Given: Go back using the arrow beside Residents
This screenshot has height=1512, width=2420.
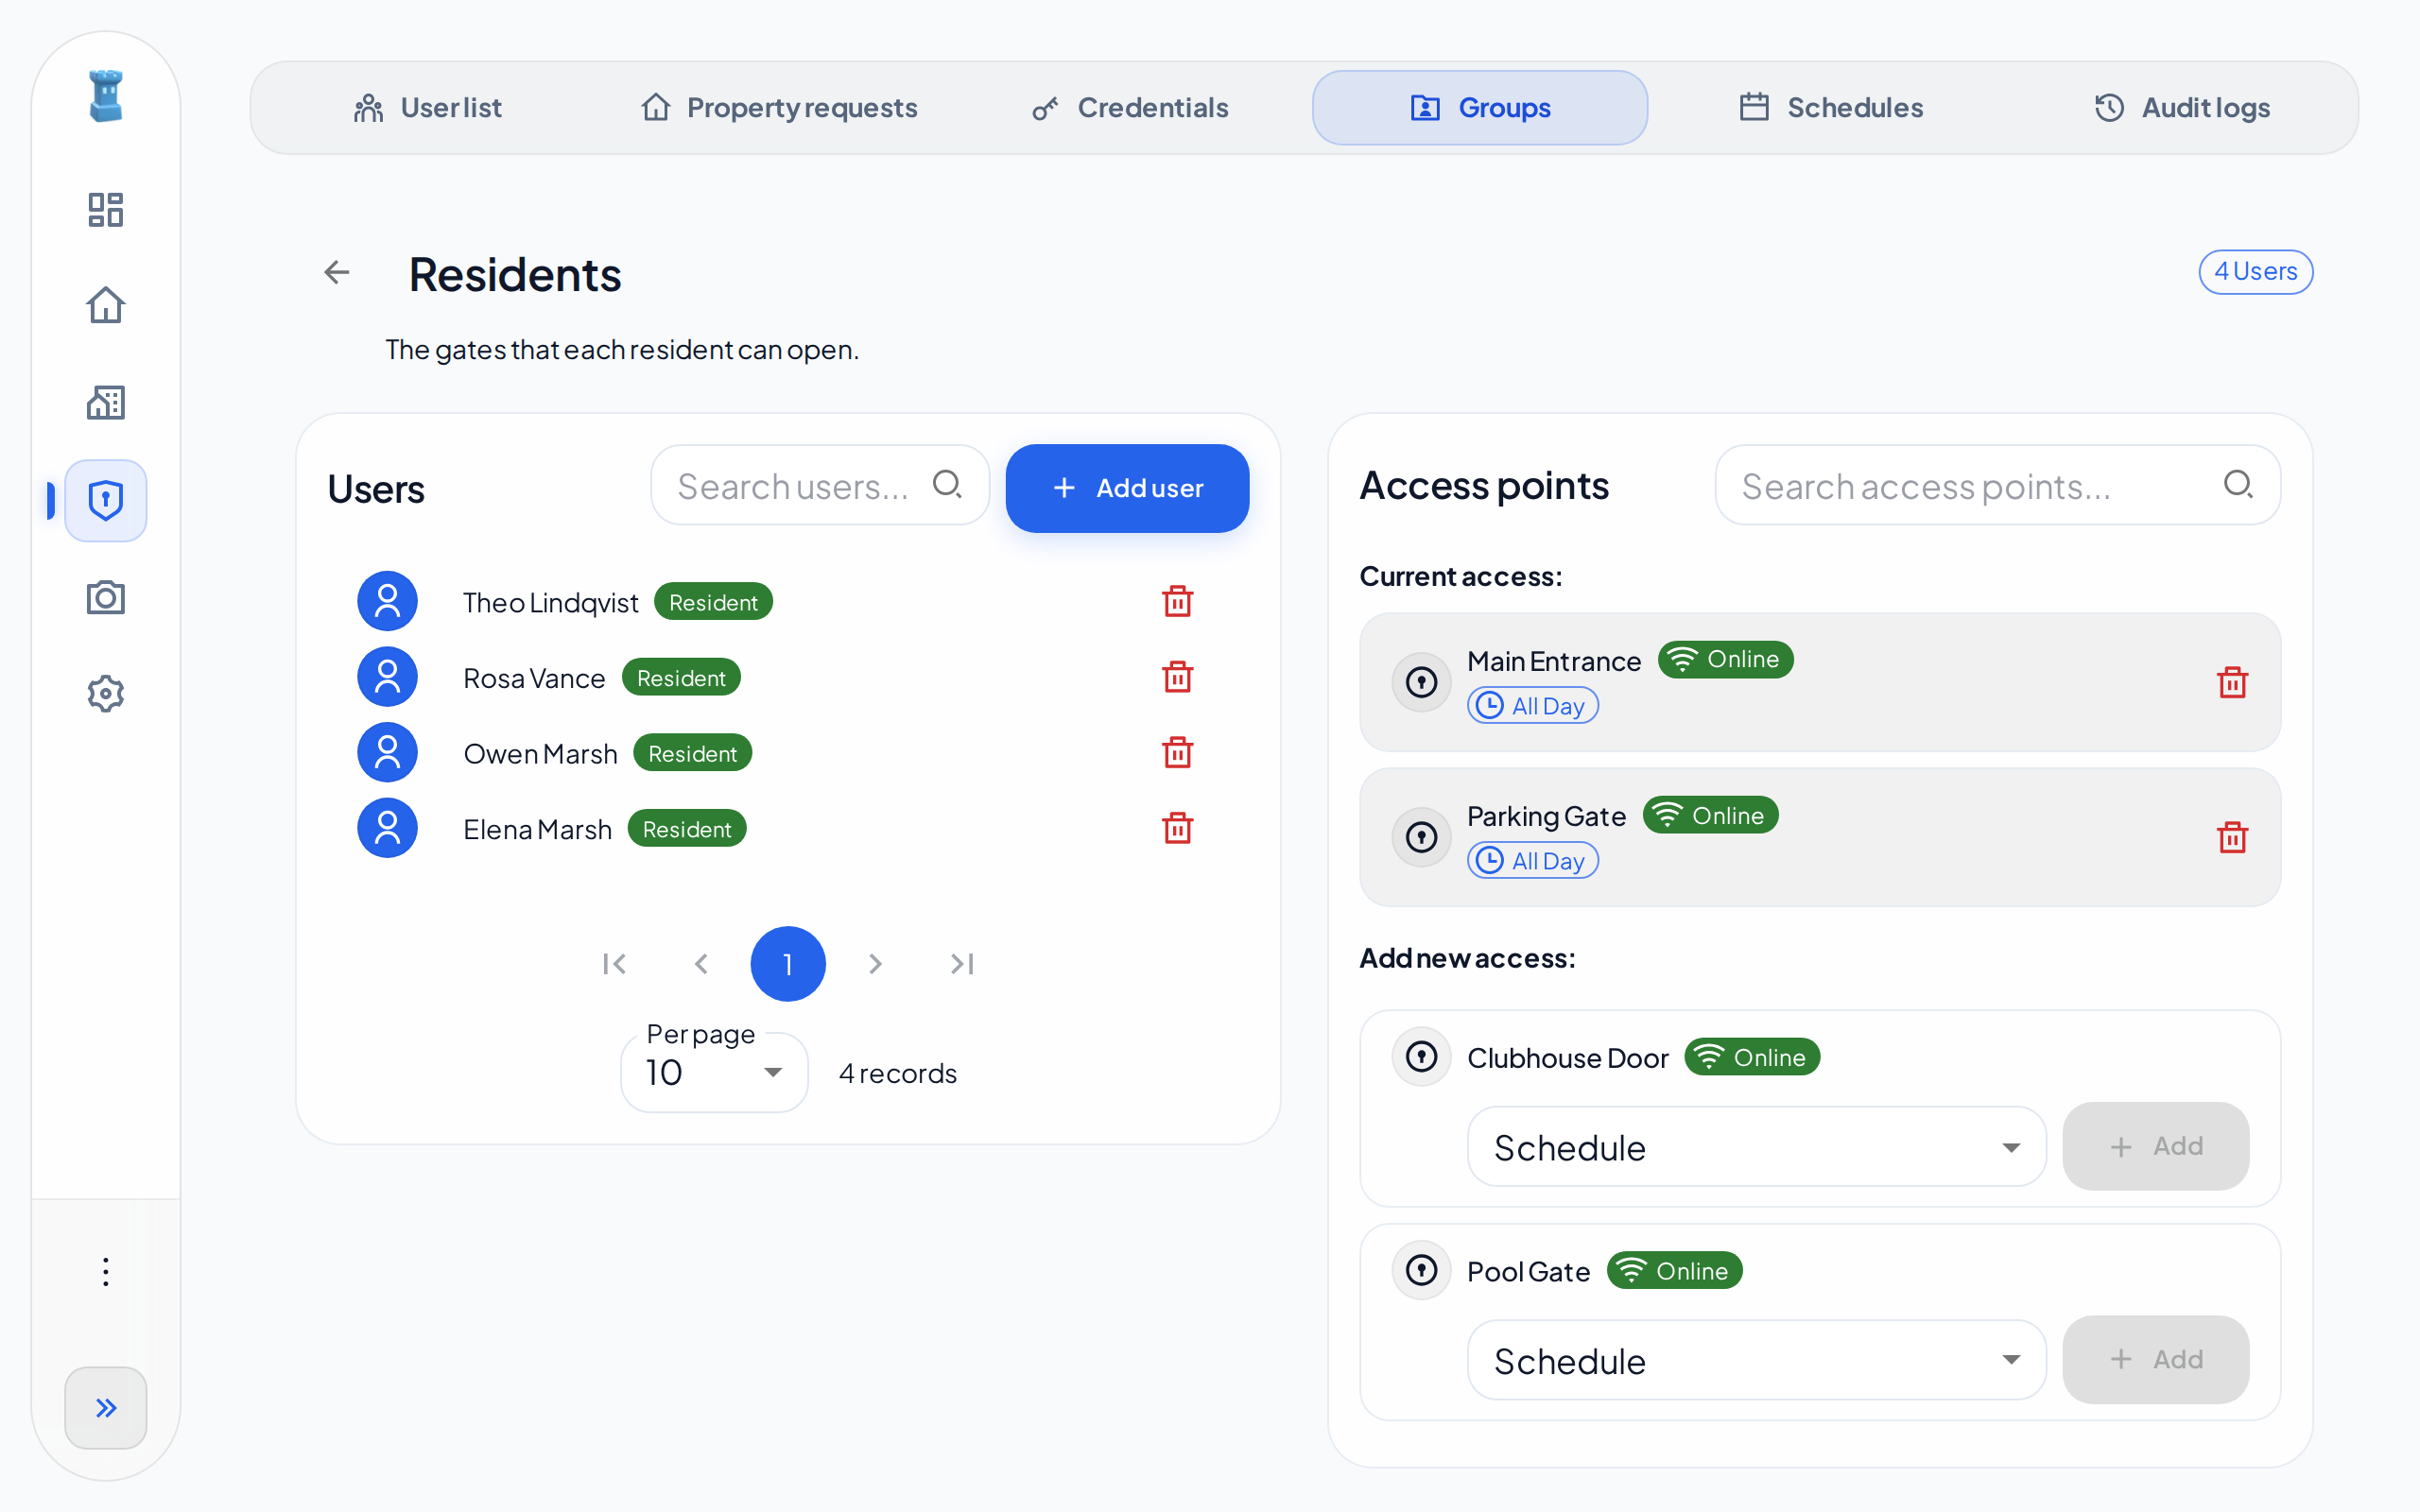Looking at the screenshot, I should pos(337,272).
